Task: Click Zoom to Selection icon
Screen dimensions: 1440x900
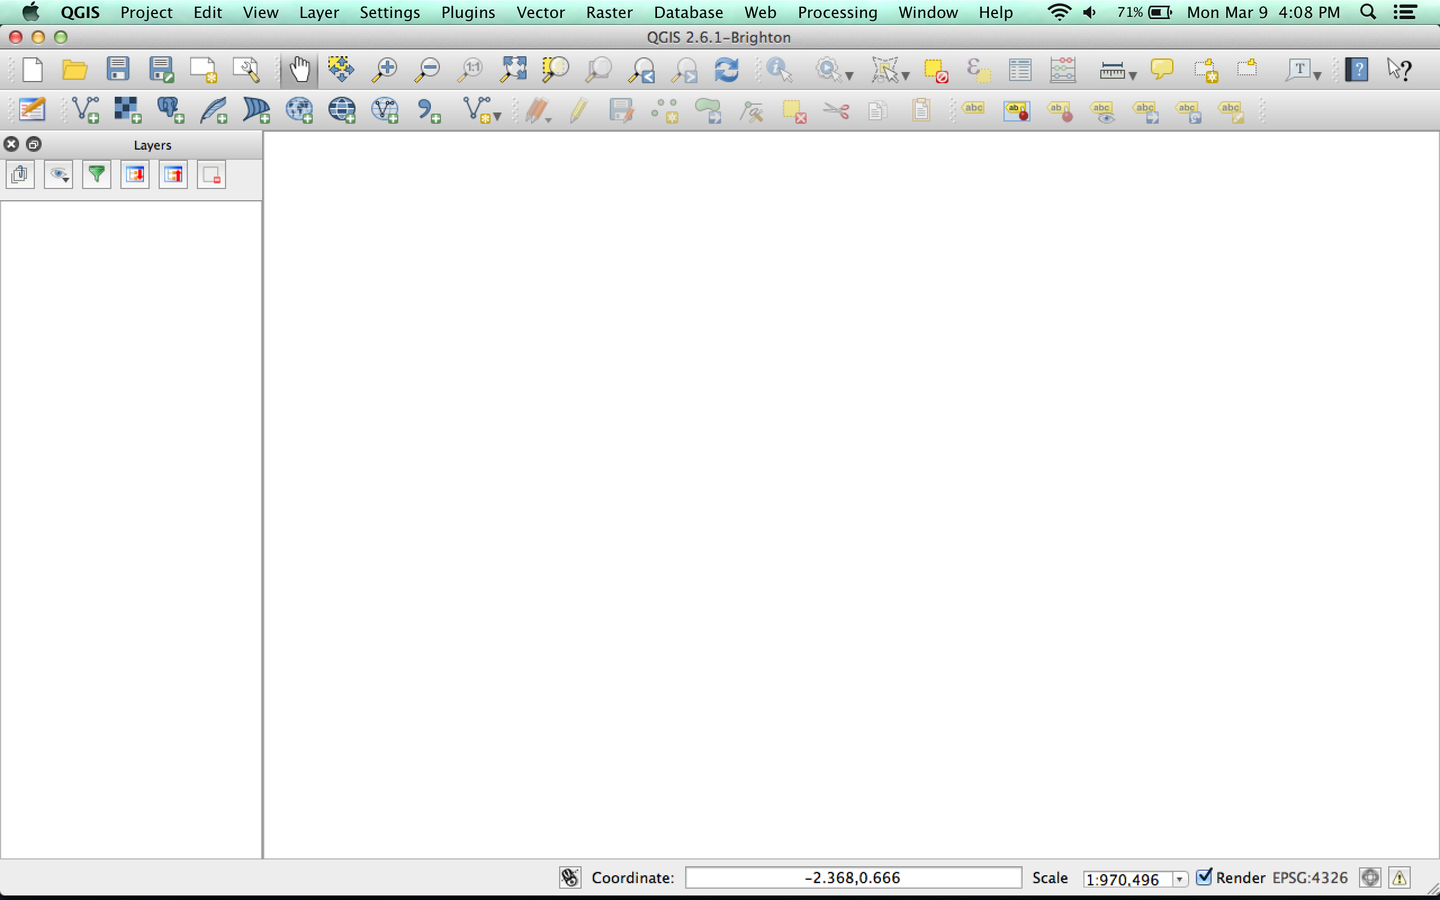Action: point(555,70)
